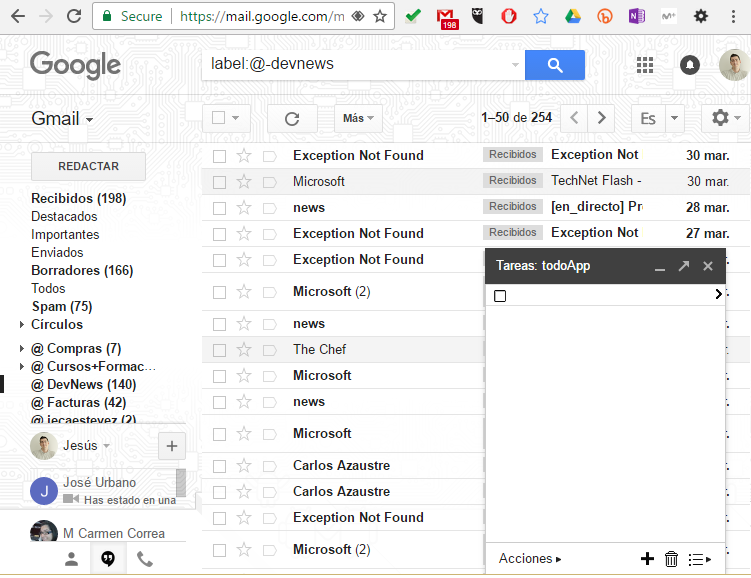Open the Google apps grid
This screenshot has width=751, height=578.
[x=645, y=65]
